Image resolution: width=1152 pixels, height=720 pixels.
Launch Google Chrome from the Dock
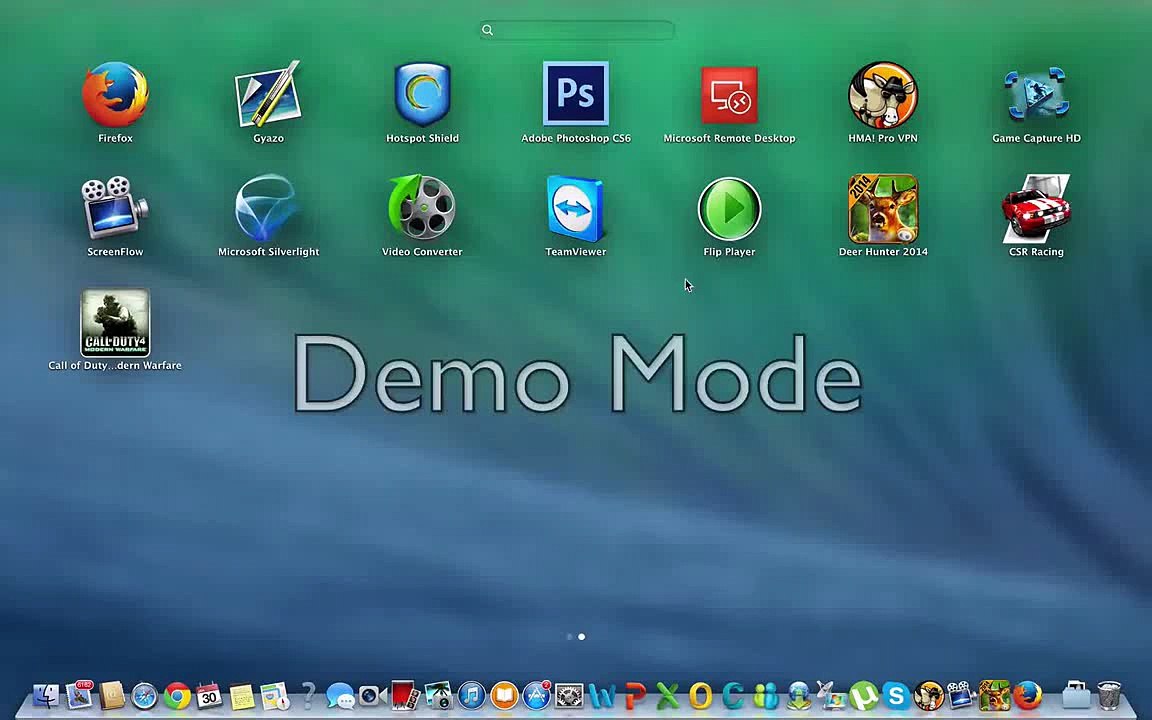(x=177, y=696)
